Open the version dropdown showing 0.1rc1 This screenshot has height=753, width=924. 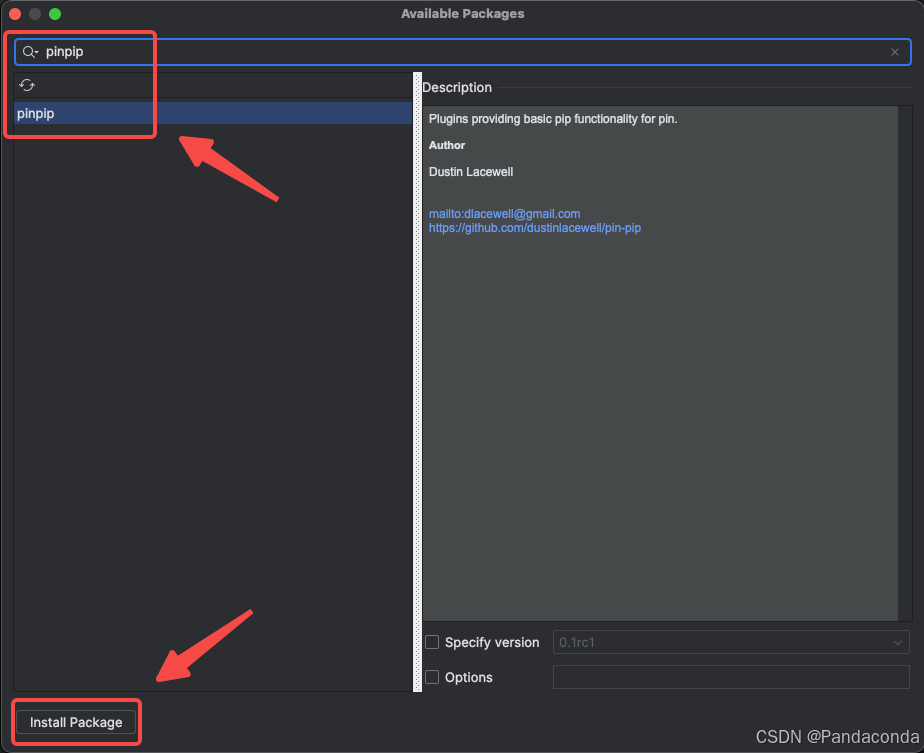point(731,642)
